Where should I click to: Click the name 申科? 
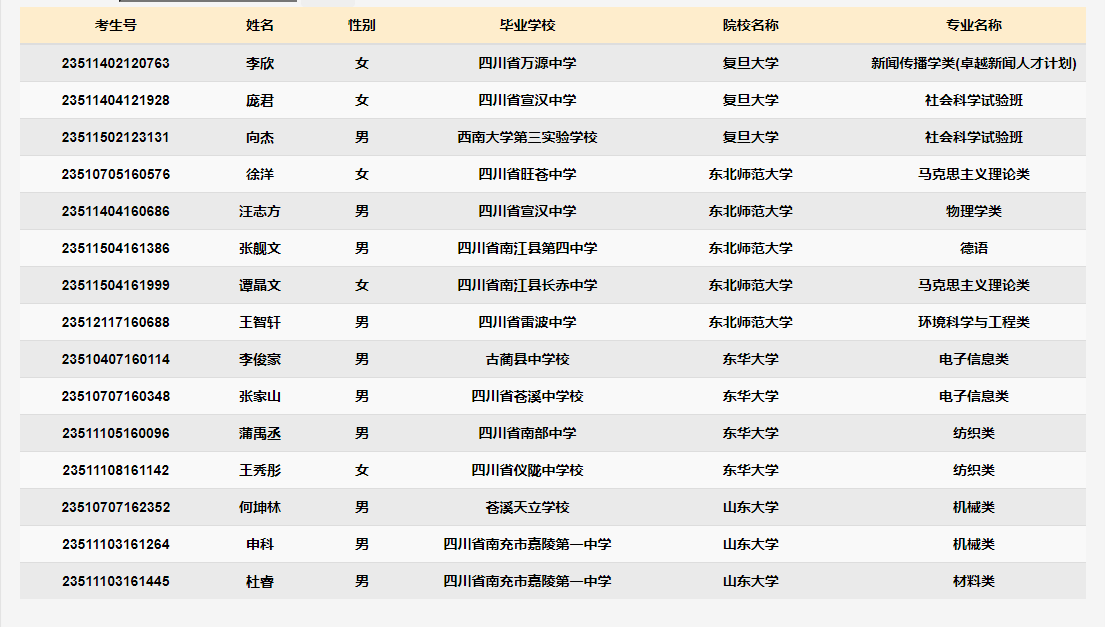coord(259,544)
